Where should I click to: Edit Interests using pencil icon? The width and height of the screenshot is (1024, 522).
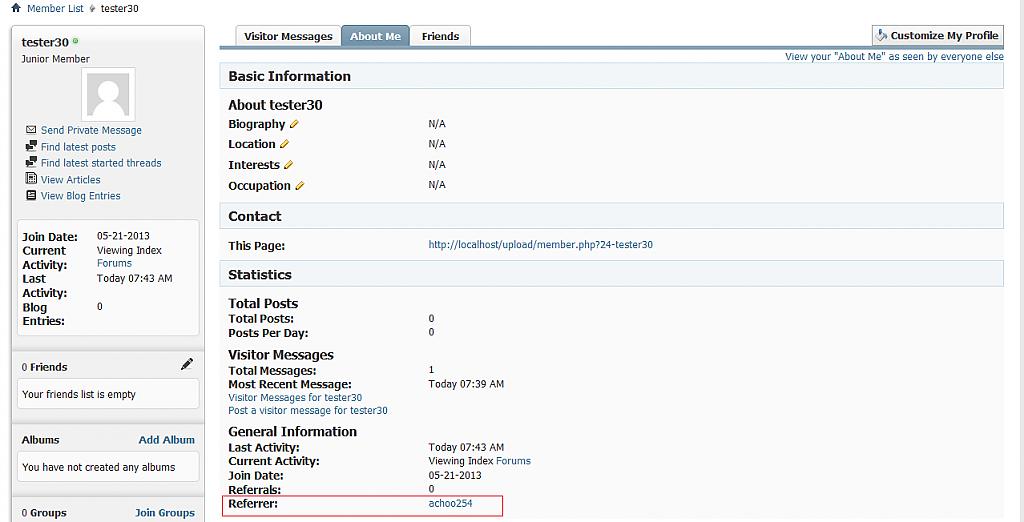289,165
